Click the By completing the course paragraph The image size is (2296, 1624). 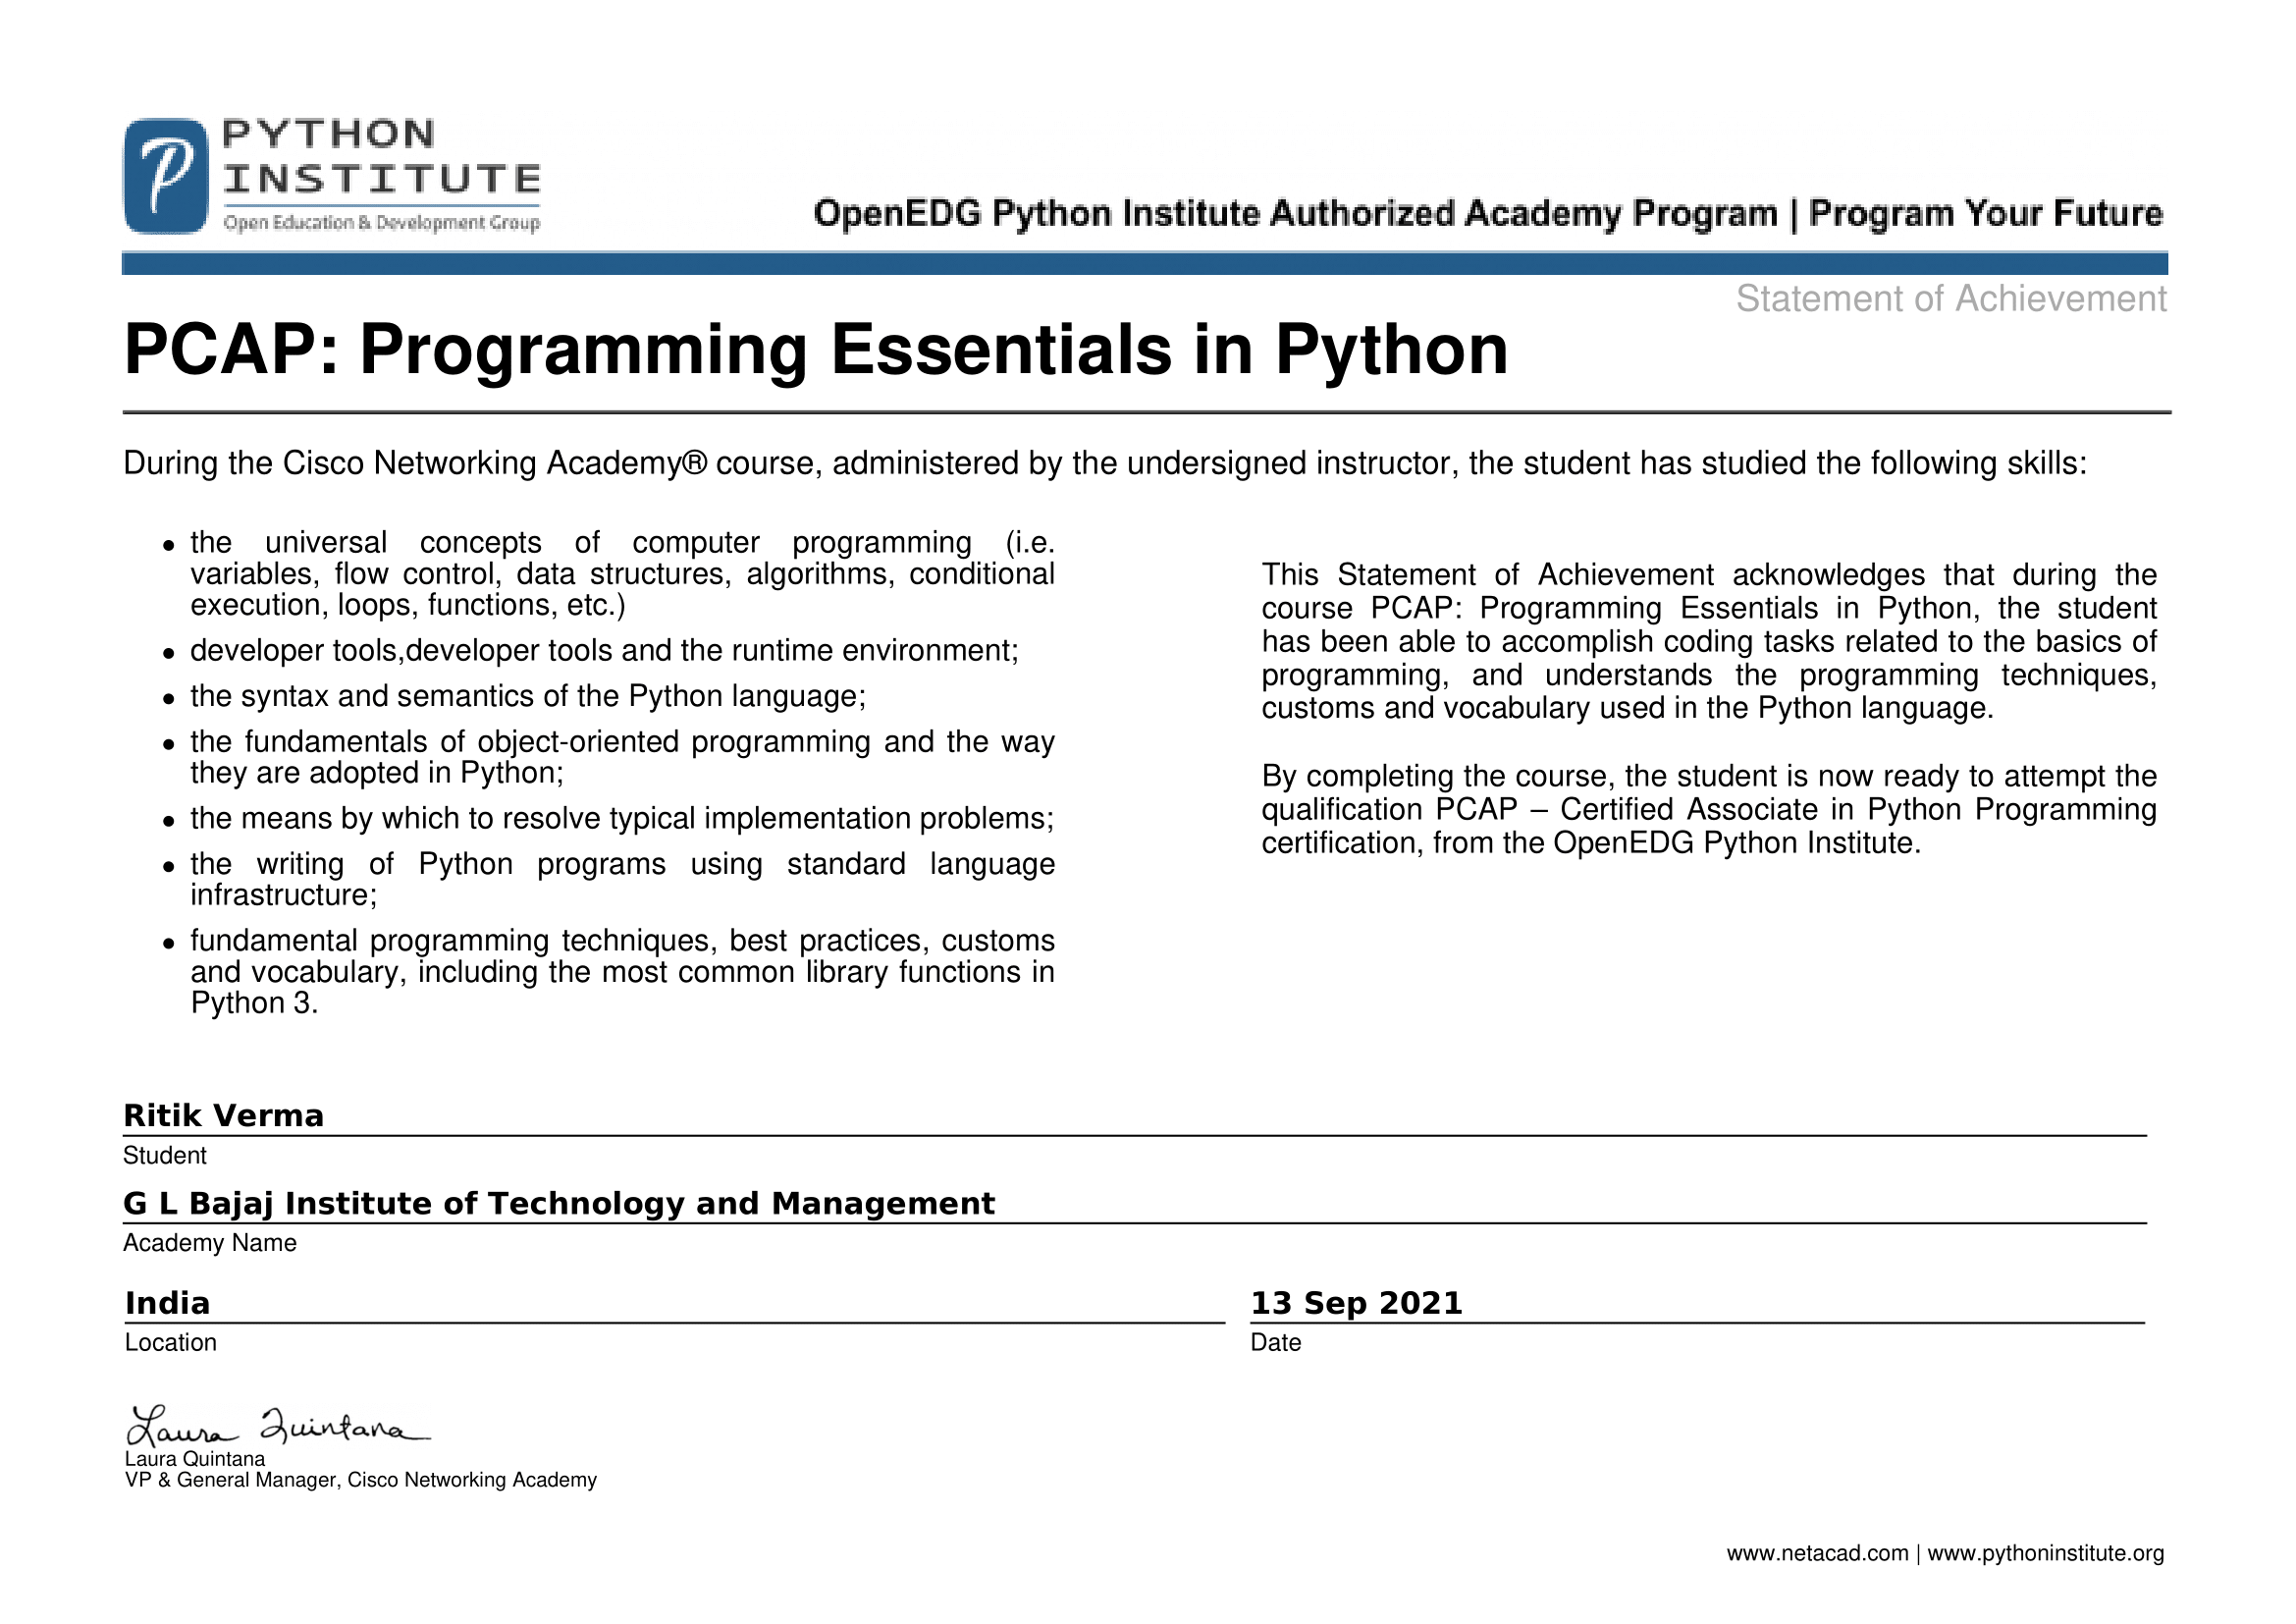point(1708,809)
